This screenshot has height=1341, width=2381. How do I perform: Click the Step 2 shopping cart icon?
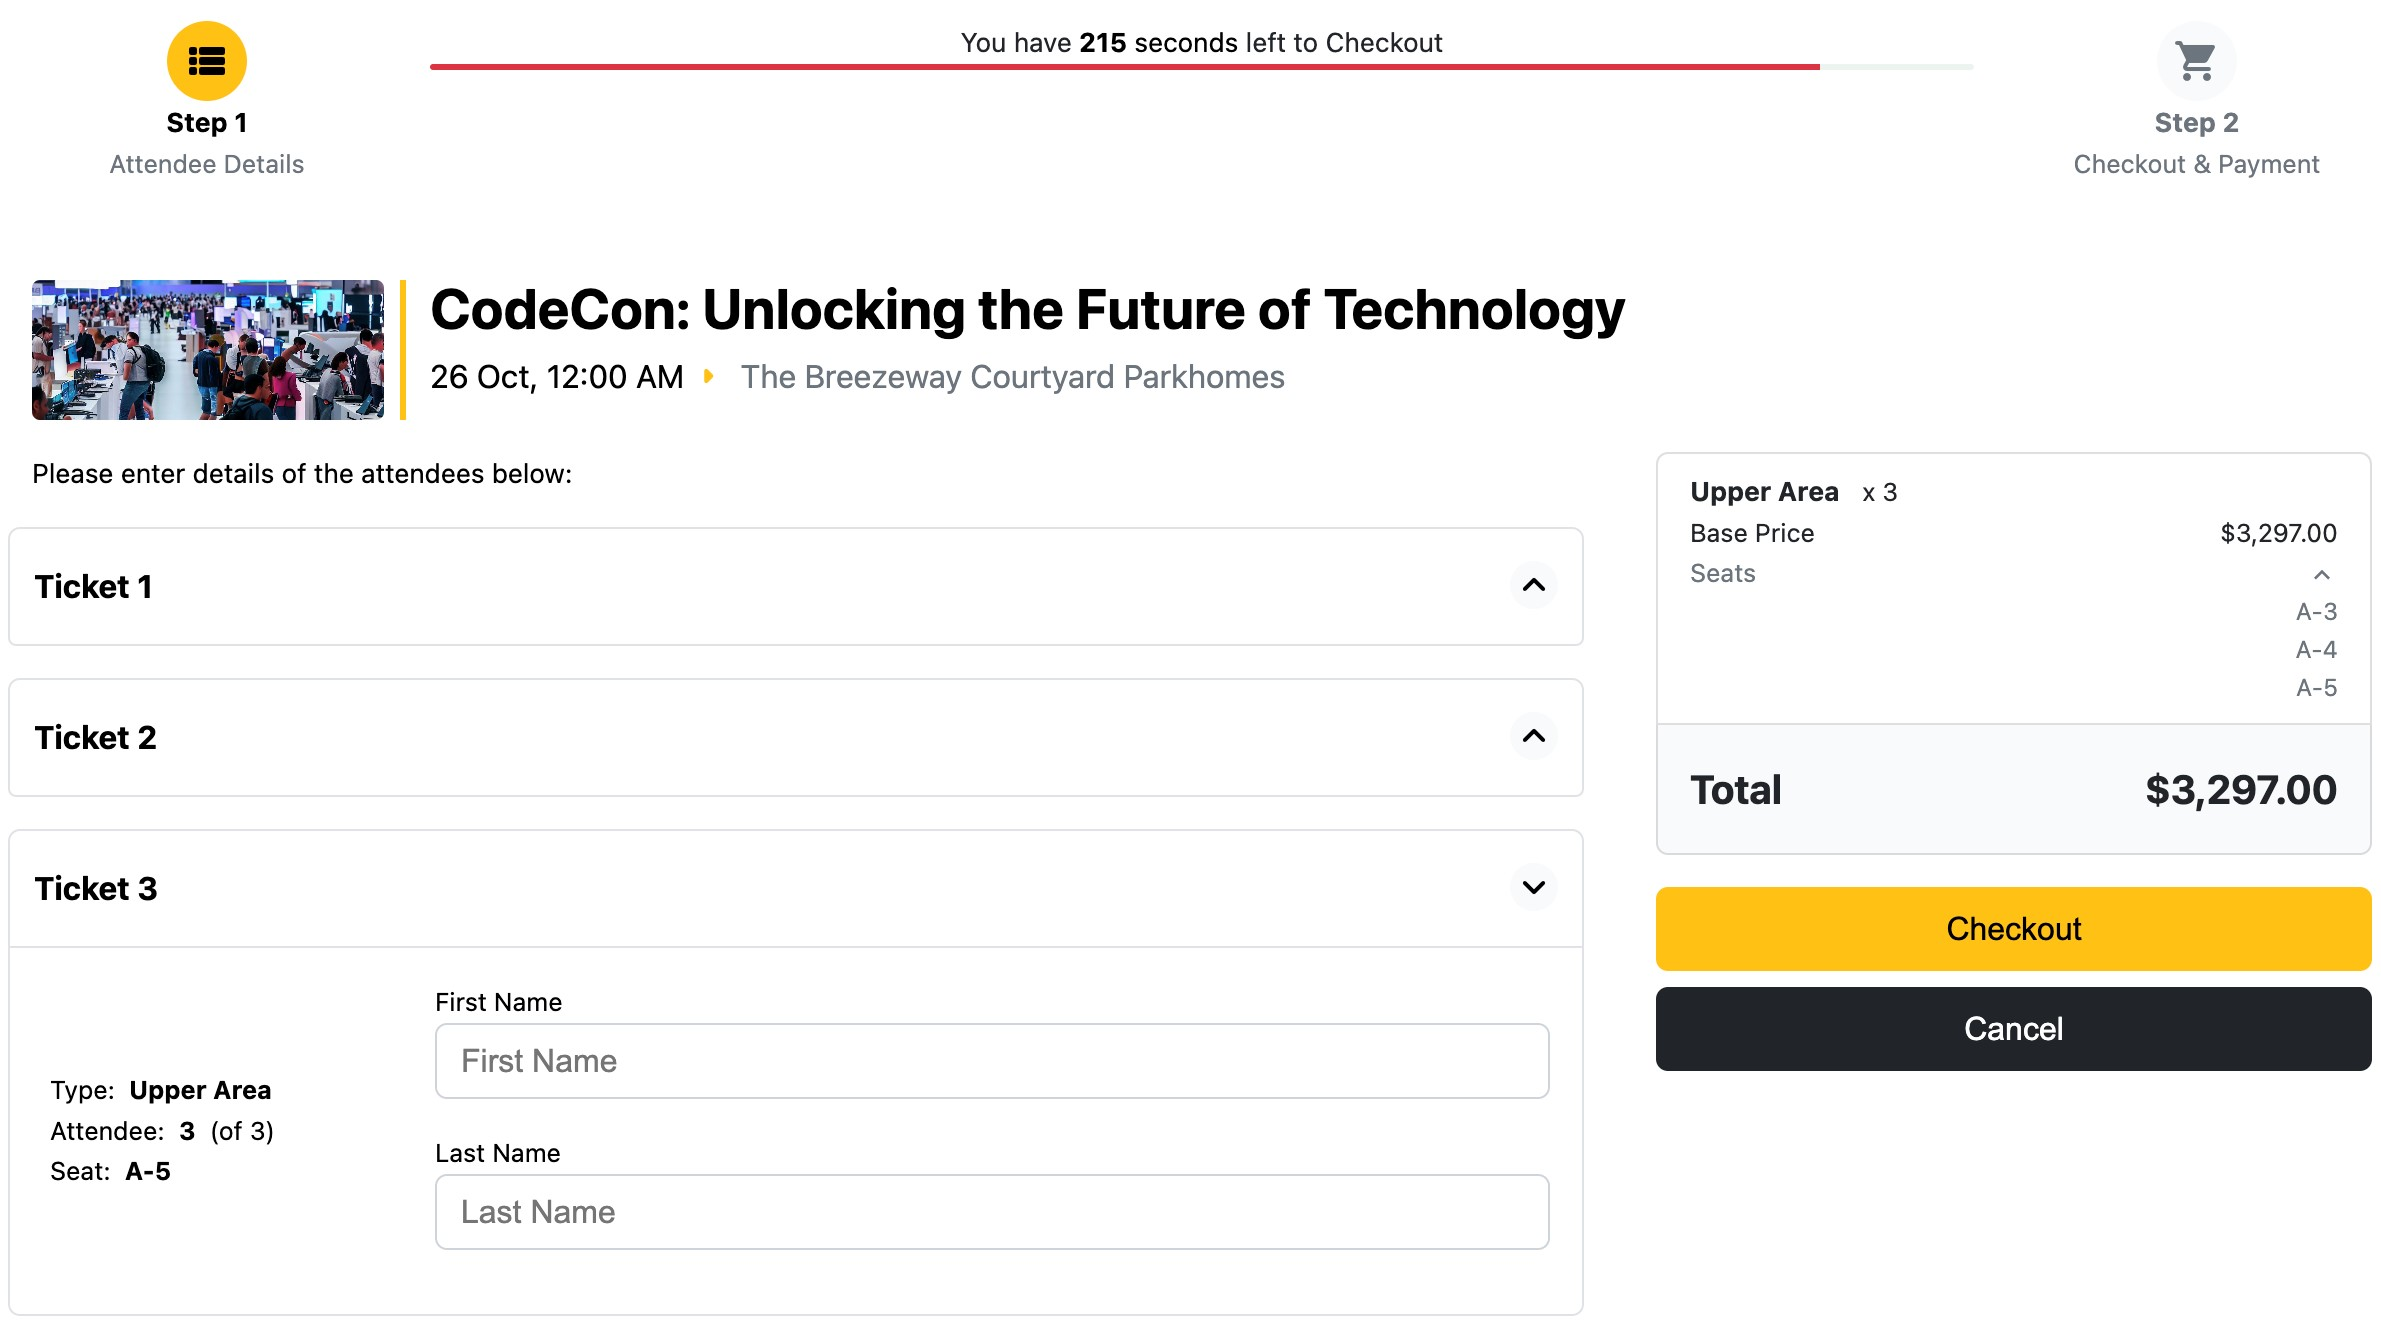pos(2196,61)
